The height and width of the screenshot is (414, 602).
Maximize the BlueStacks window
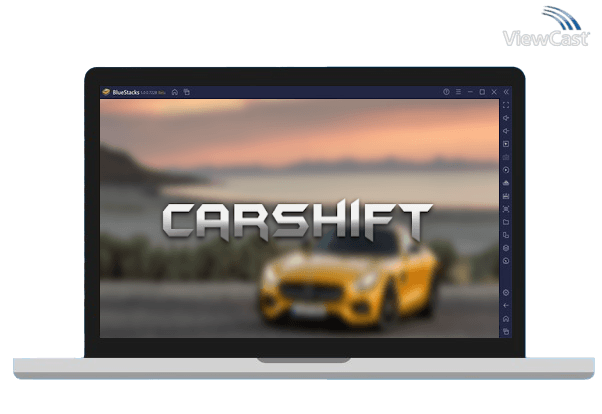[482, 92]
